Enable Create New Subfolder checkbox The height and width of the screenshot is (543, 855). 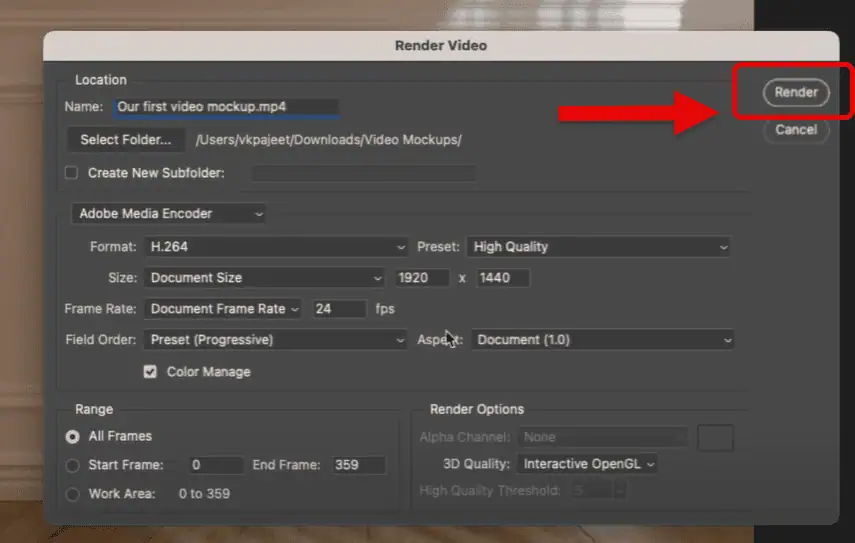click(71, 173)
